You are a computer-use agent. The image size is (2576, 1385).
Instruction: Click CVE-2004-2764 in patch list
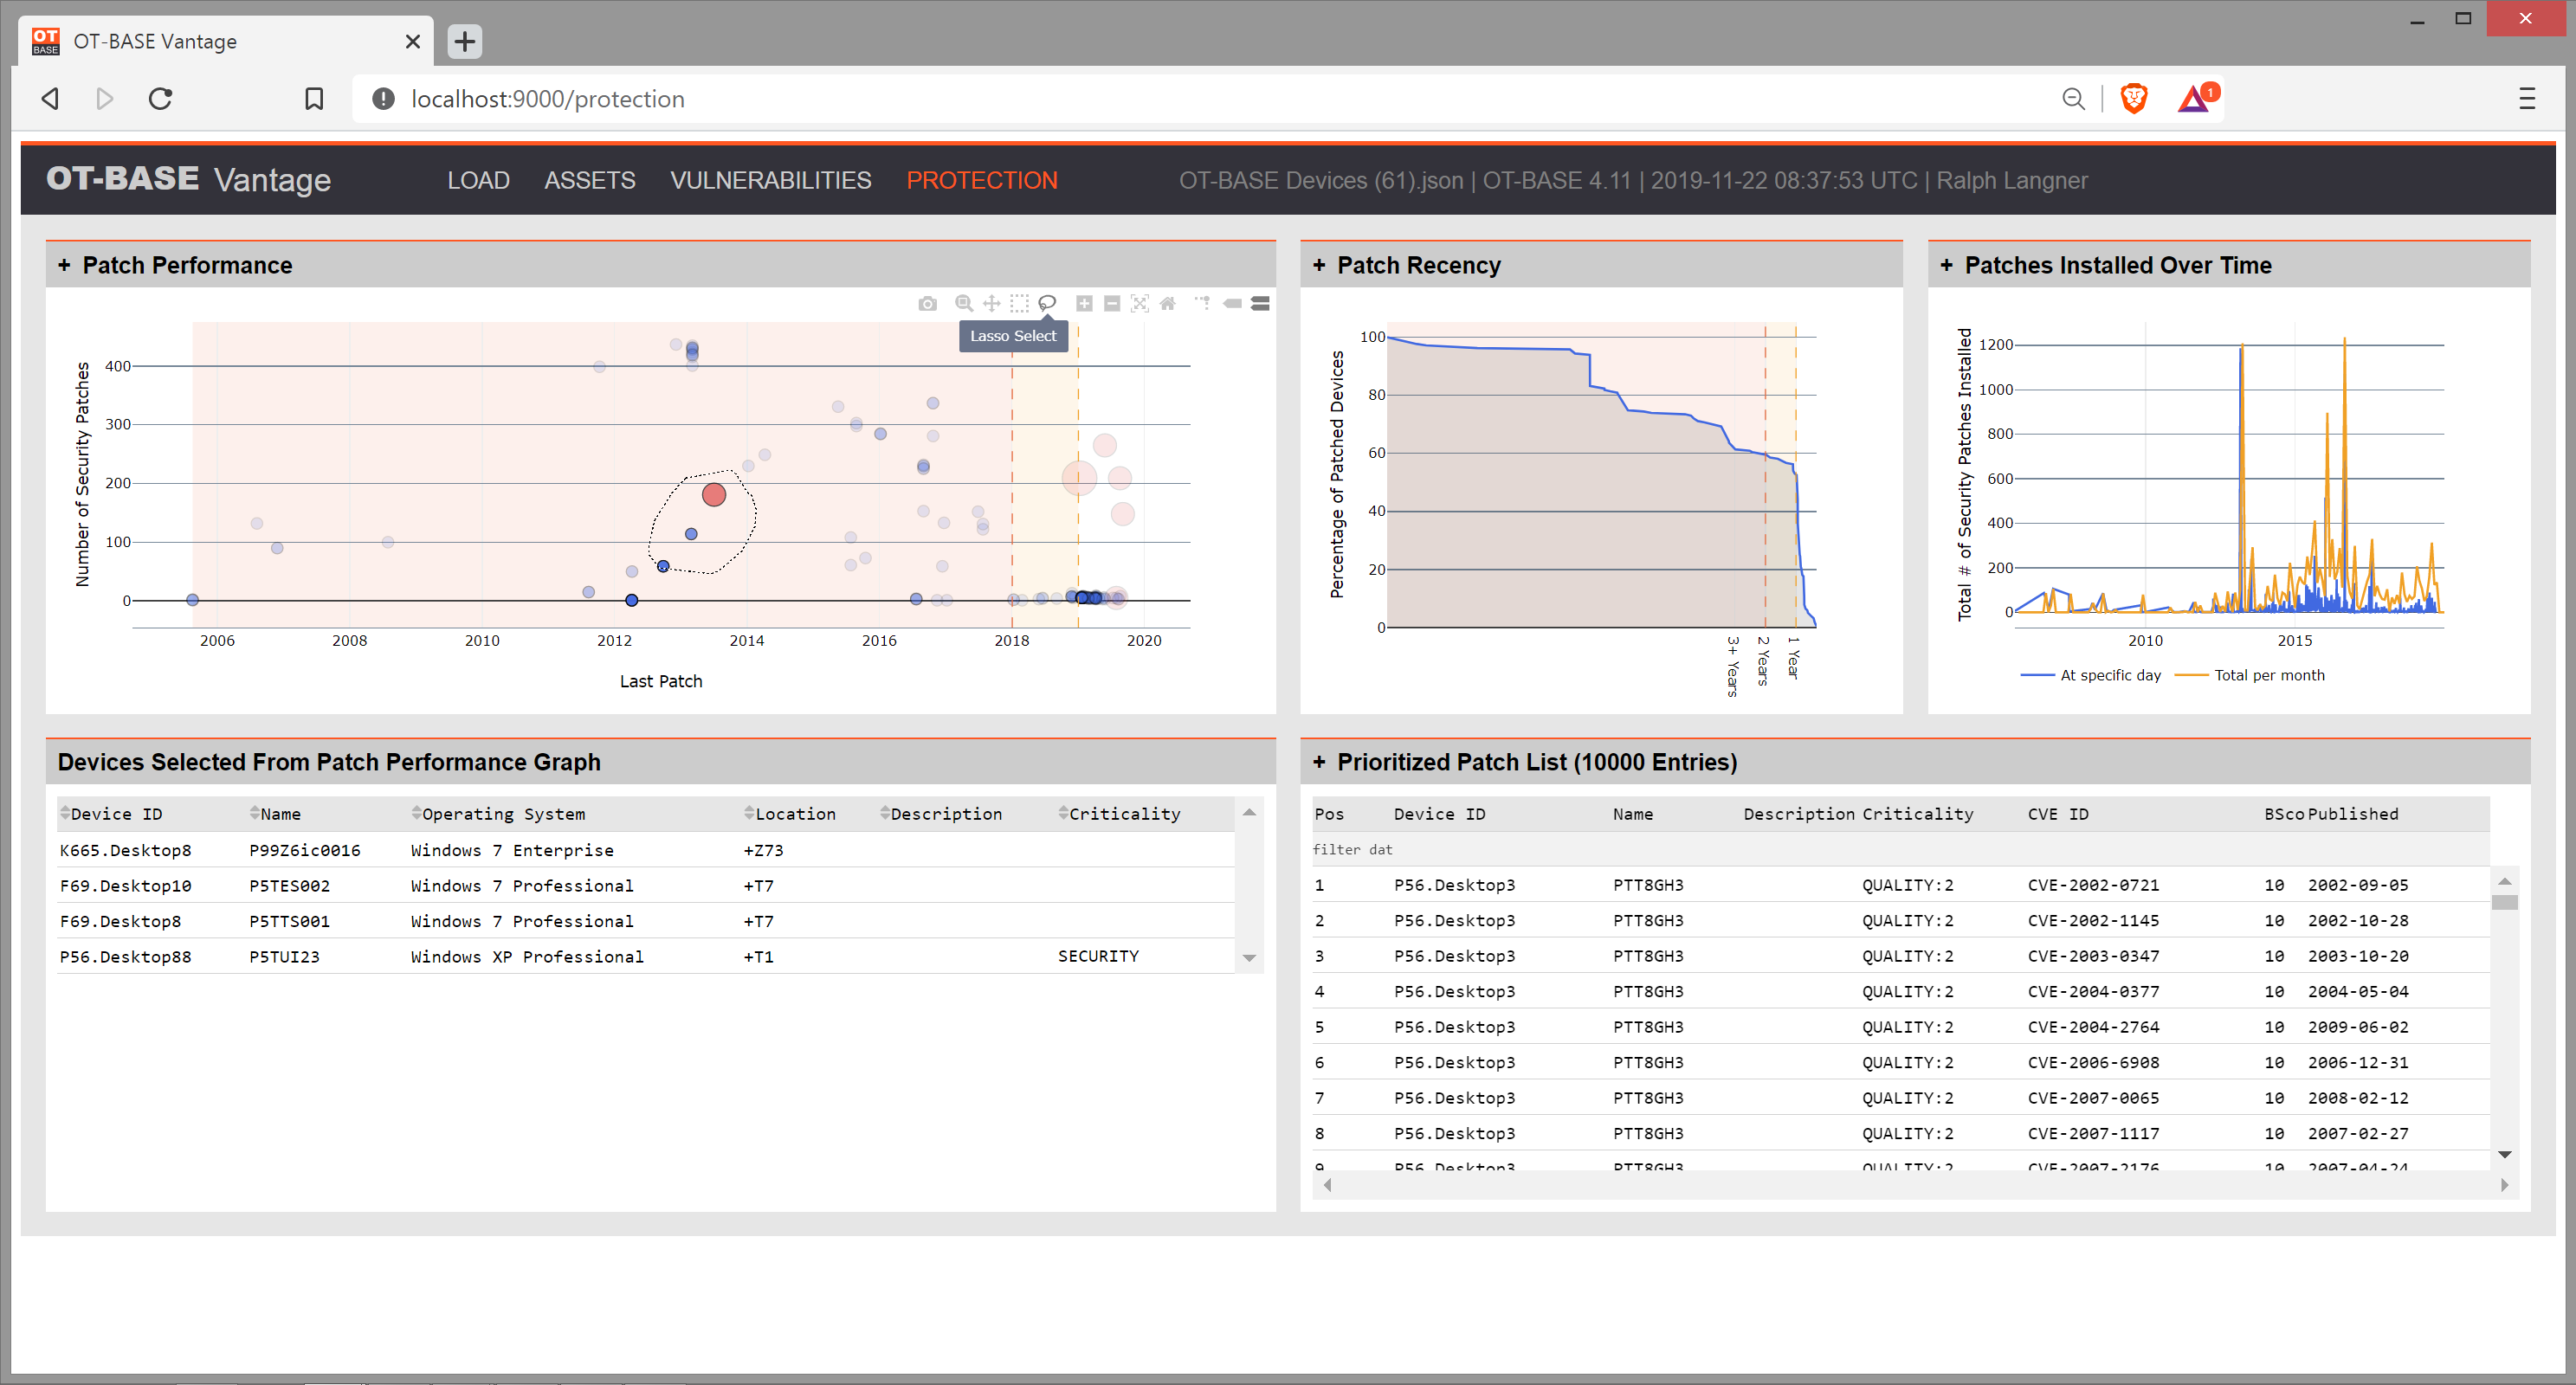click(x=2093, y=1027)
